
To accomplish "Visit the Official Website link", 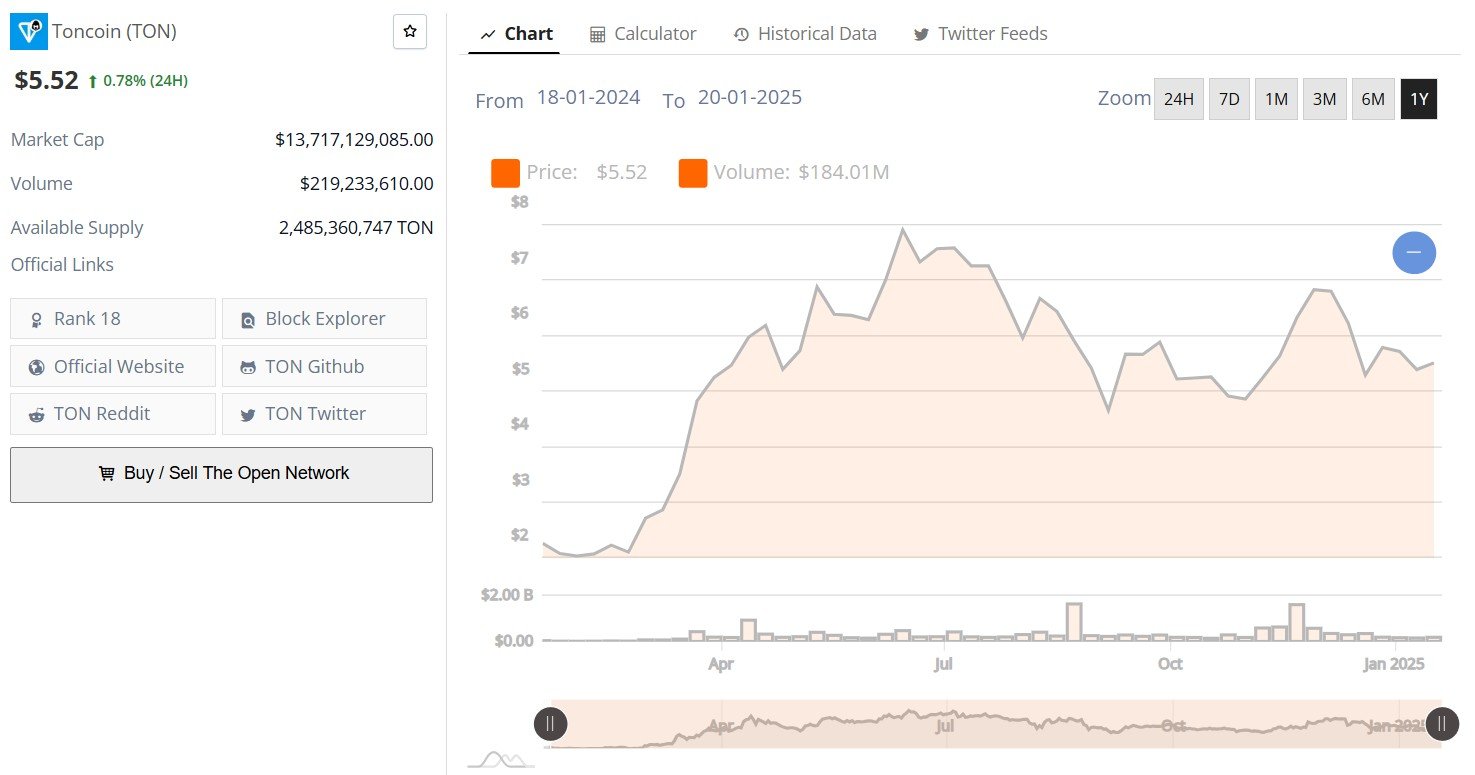I will point(113,366).
